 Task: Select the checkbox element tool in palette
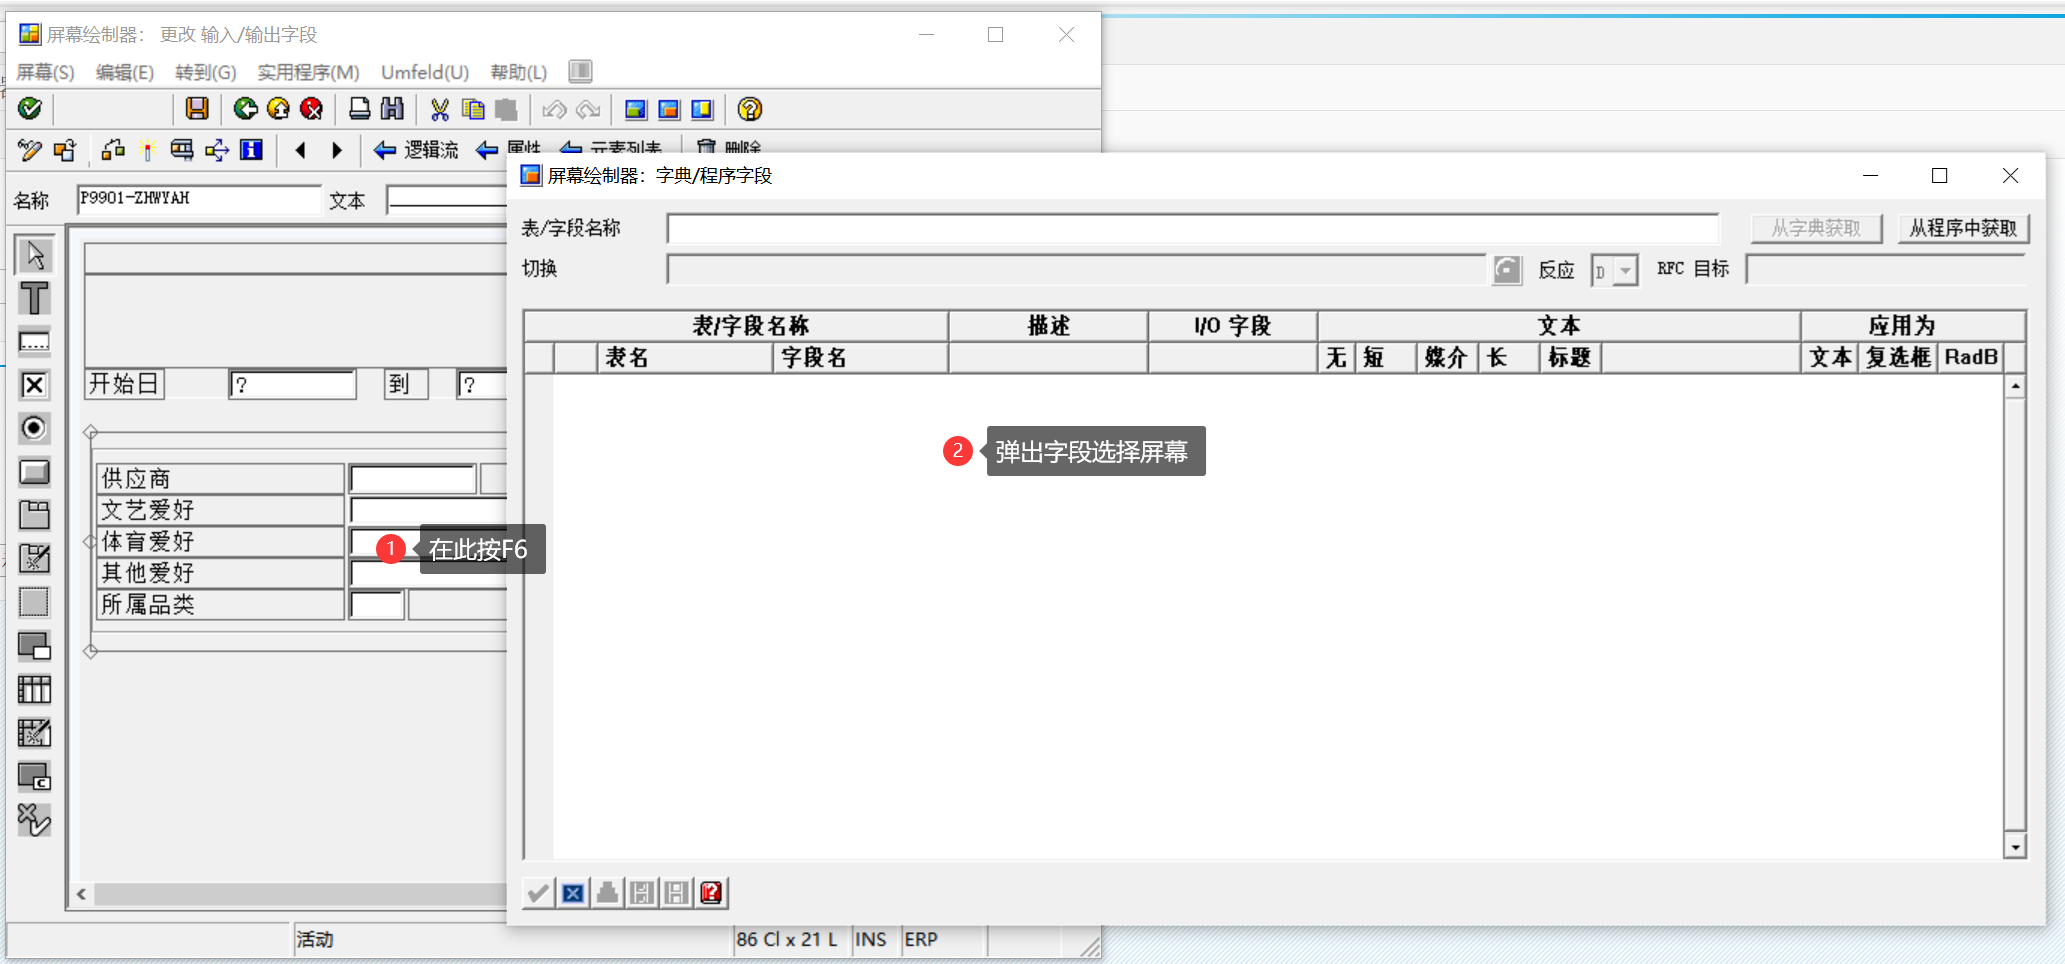click(34, 385)
